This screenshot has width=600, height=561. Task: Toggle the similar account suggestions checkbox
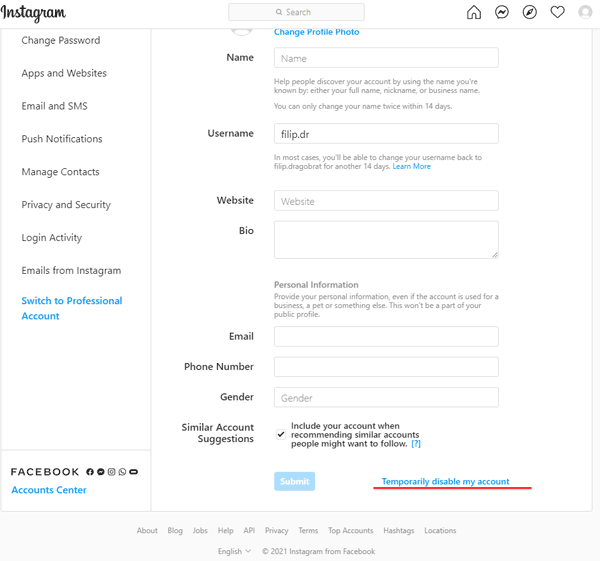(x=281, y=434)
